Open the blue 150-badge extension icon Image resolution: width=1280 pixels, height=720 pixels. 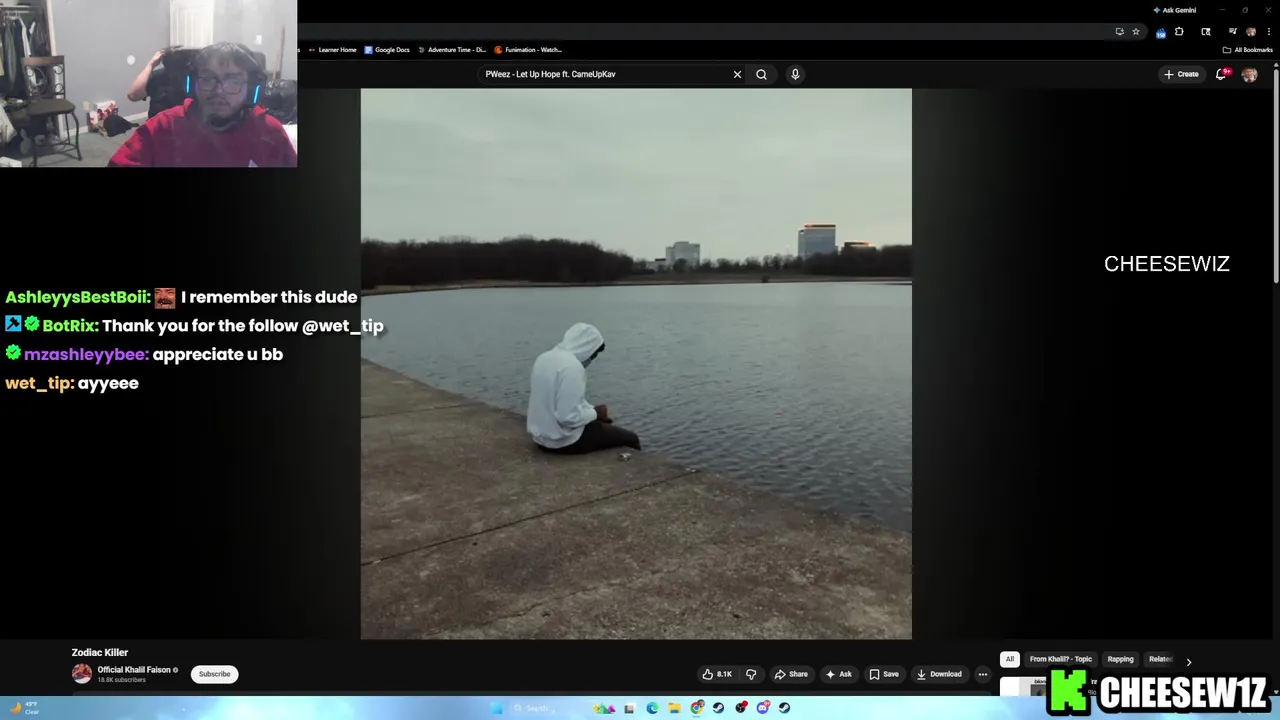pos(1161,33)
